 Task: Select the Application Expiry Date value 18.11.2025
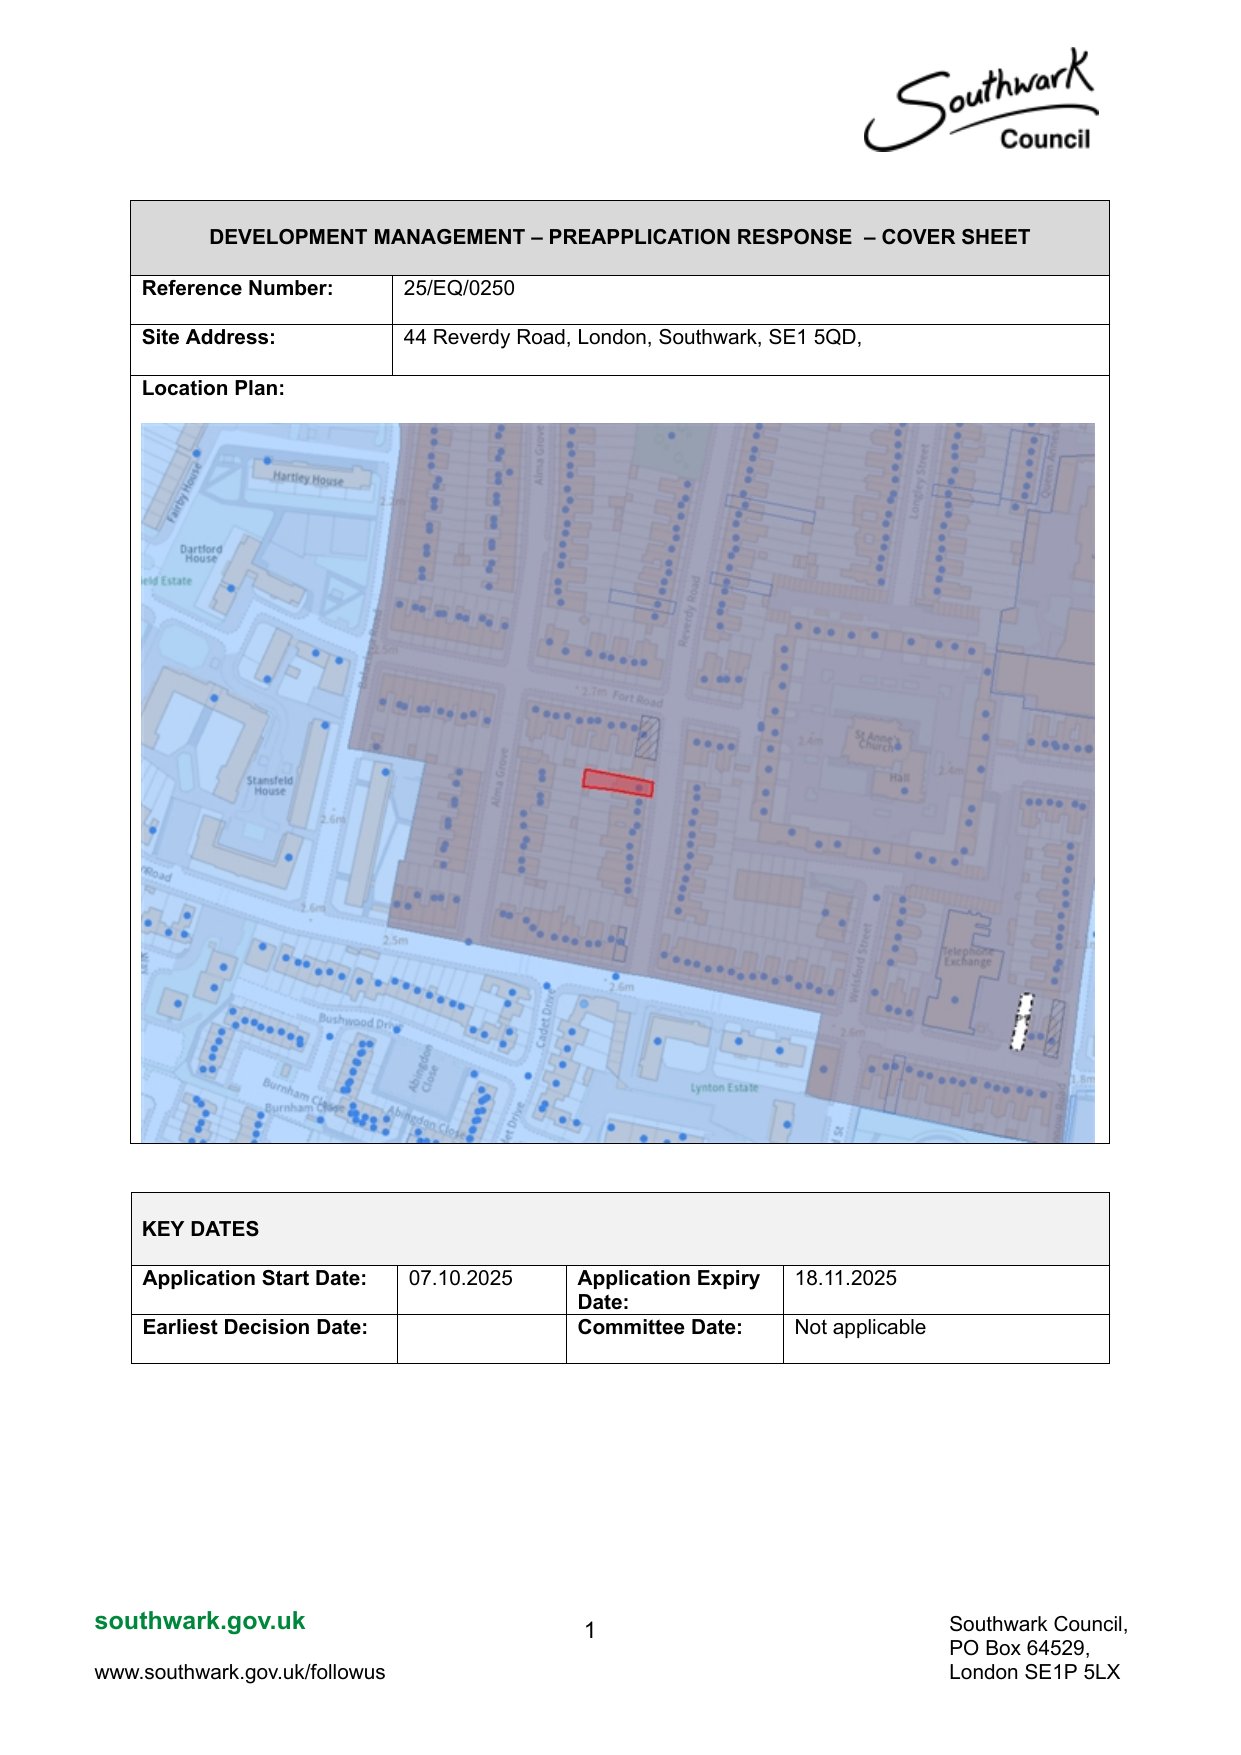pos(846,1278)
